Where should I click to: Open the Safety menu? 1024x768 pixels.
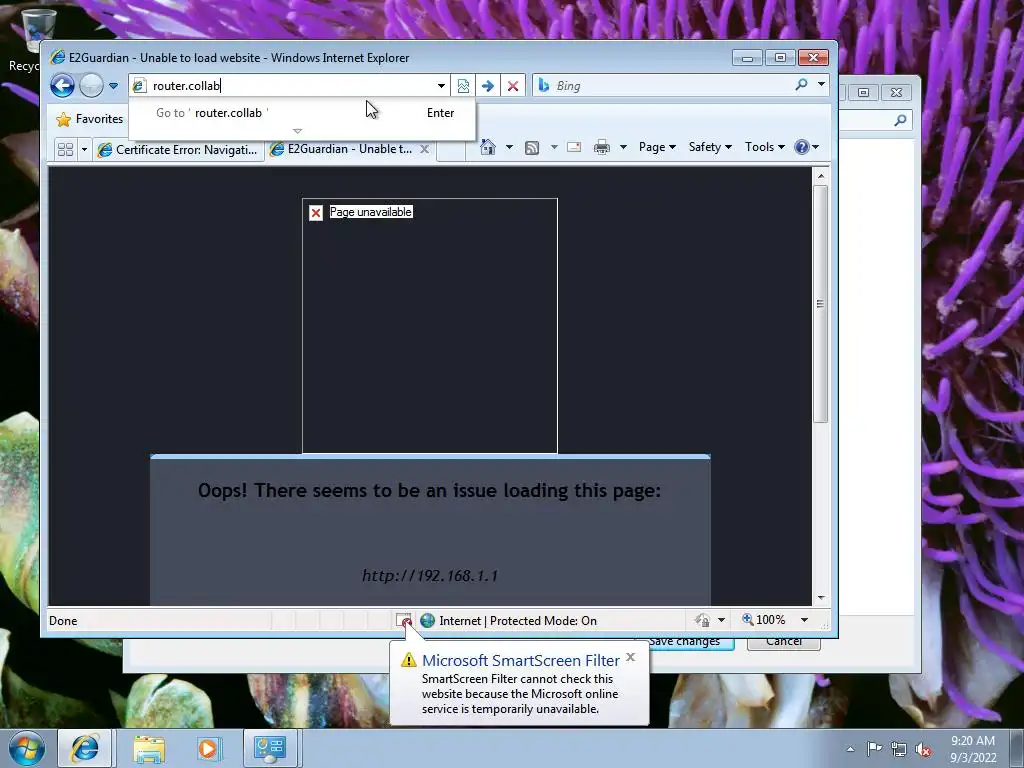[x=710, y=147]
